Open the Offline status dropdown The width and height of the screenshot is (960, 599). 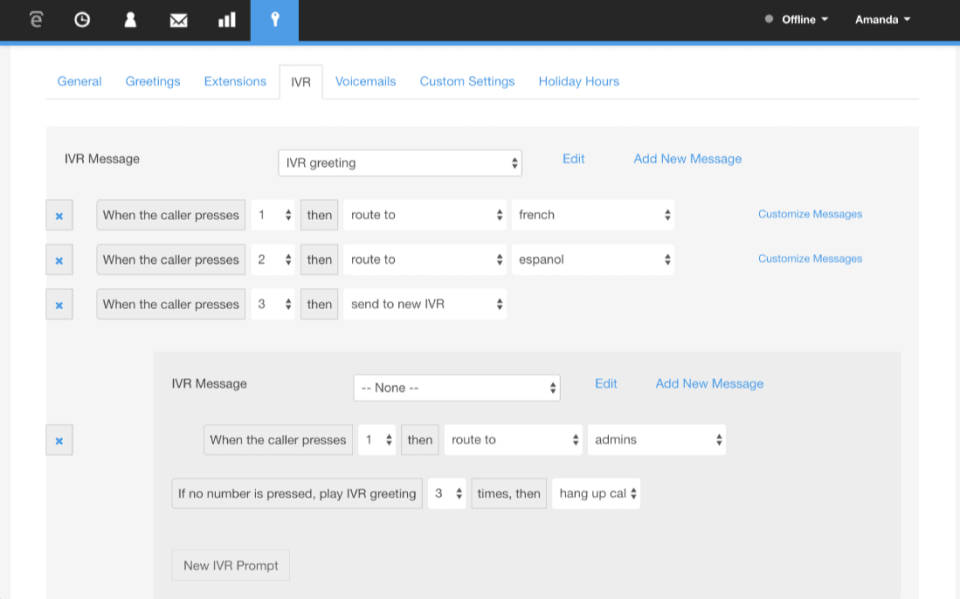click(x=800, y=18)
